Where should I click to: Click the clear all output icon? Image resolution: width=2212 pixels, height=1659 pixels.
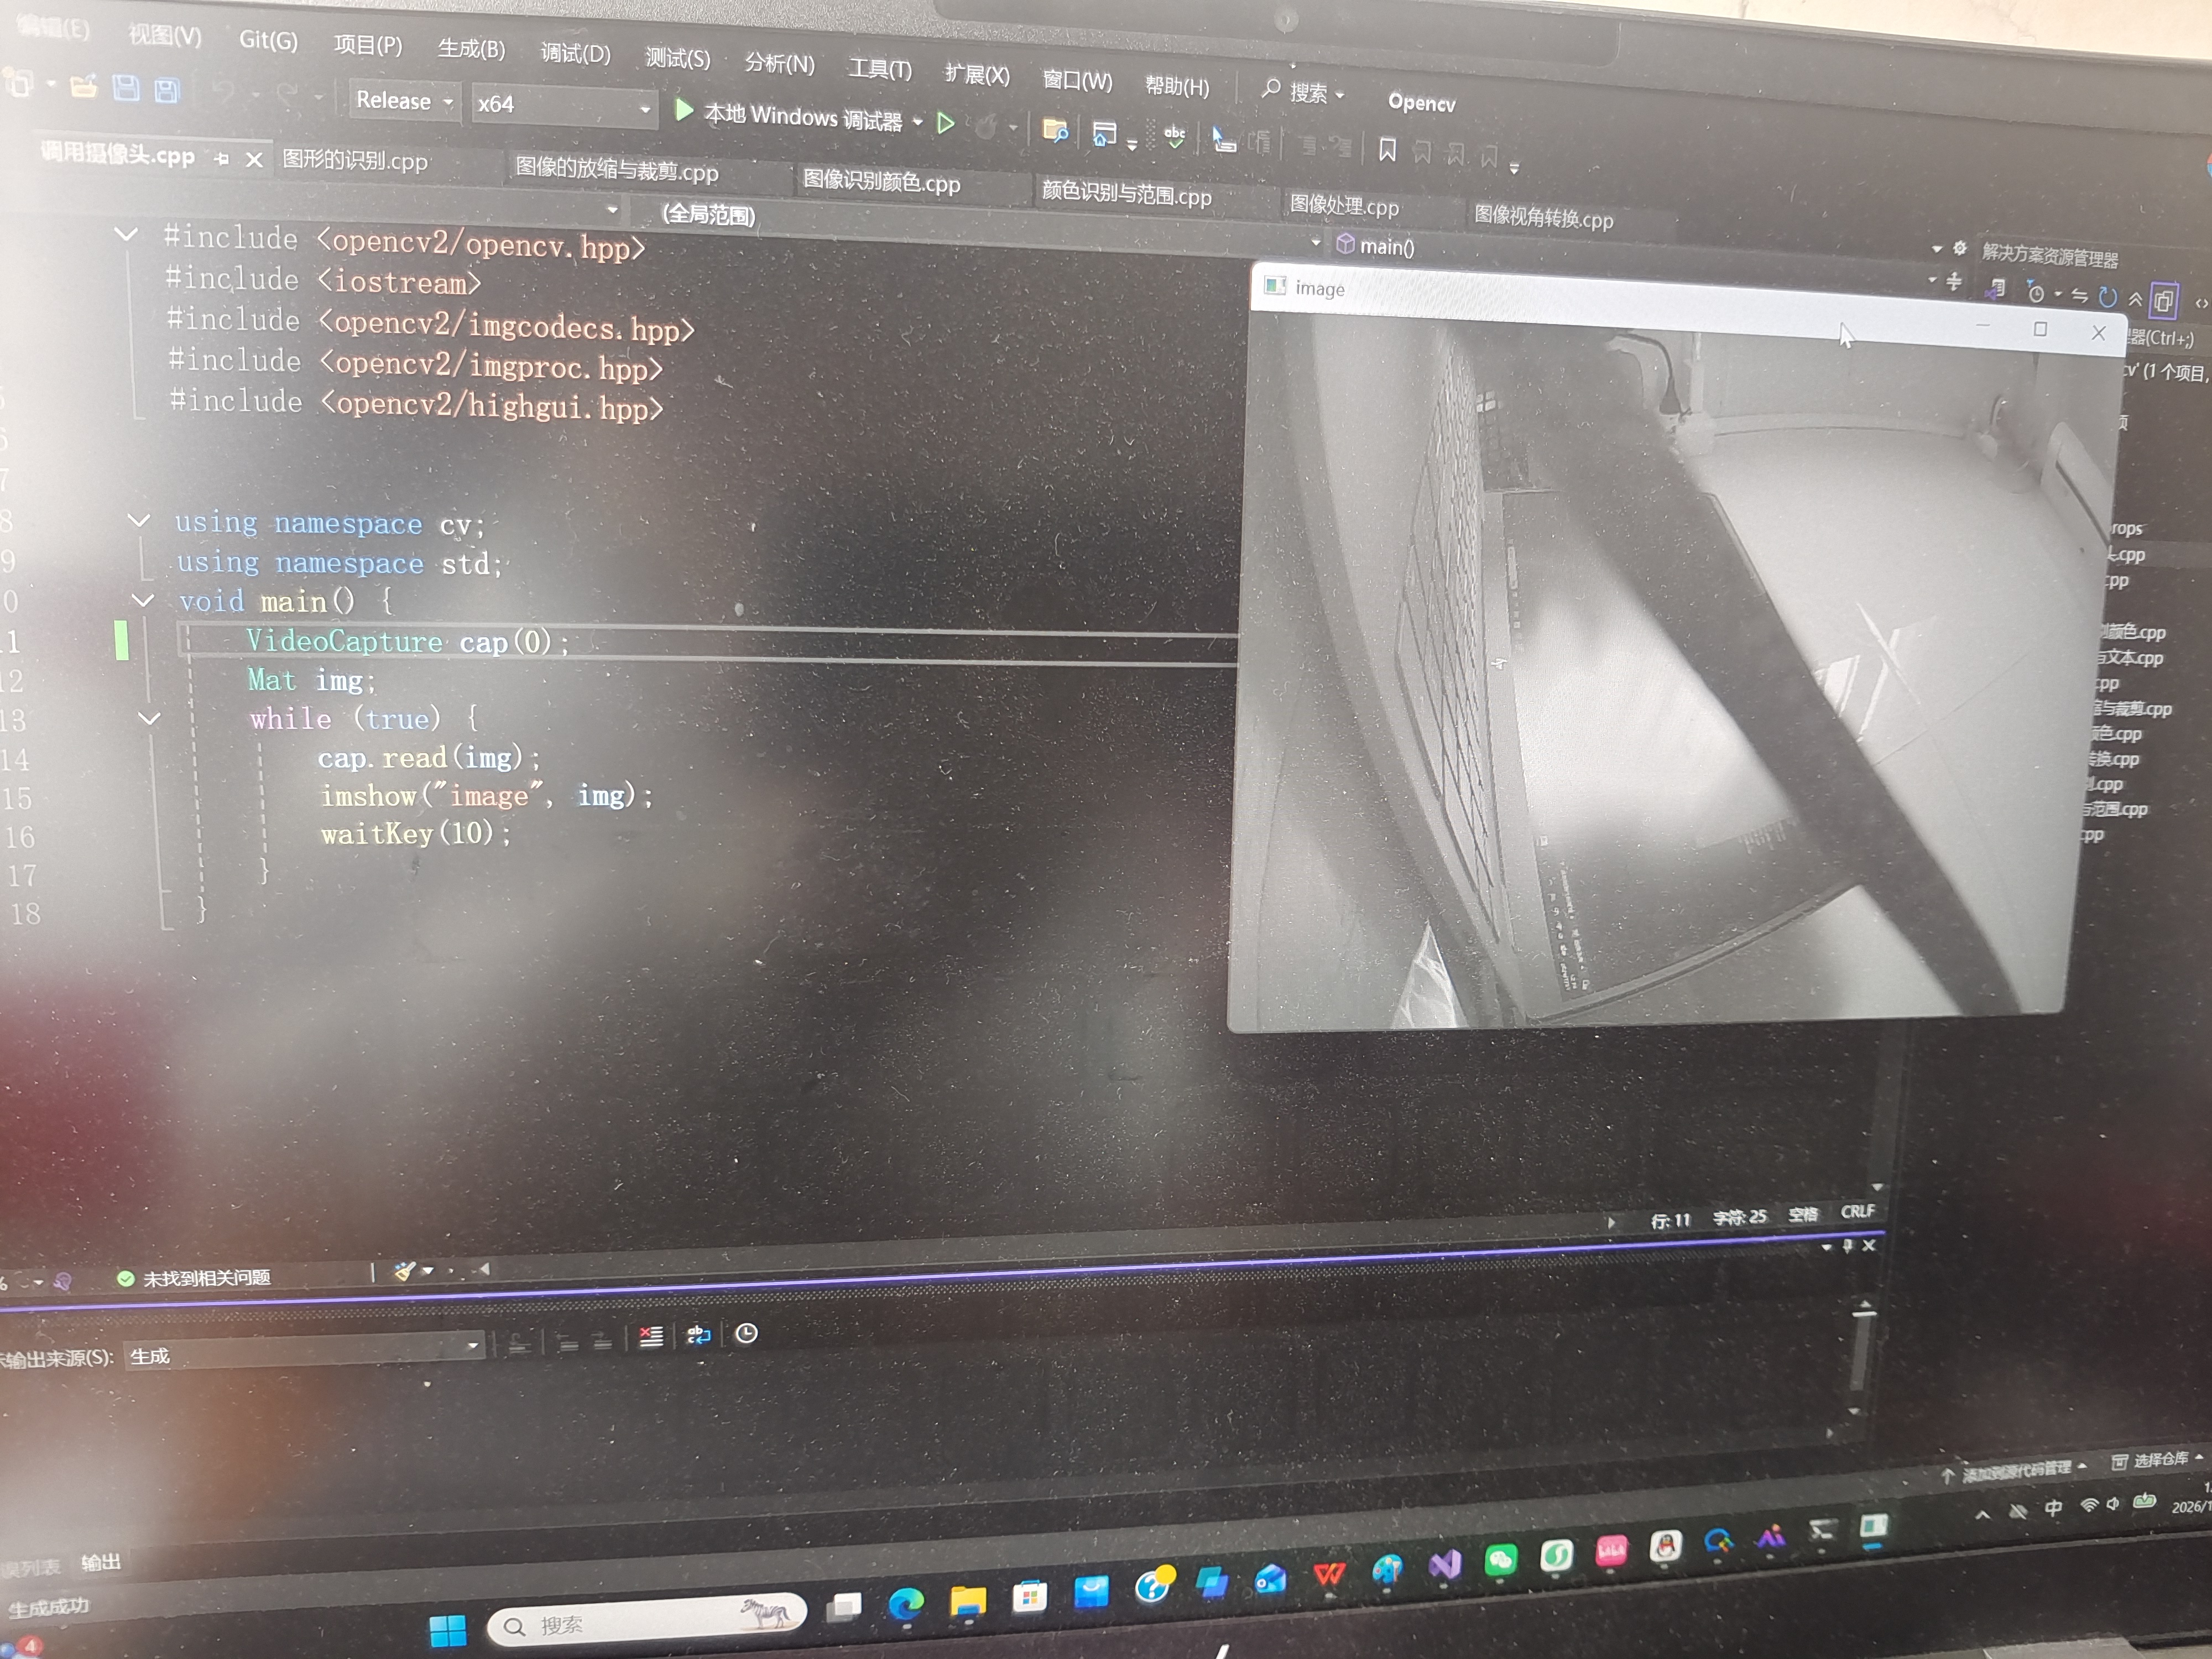click(651, 1336)
